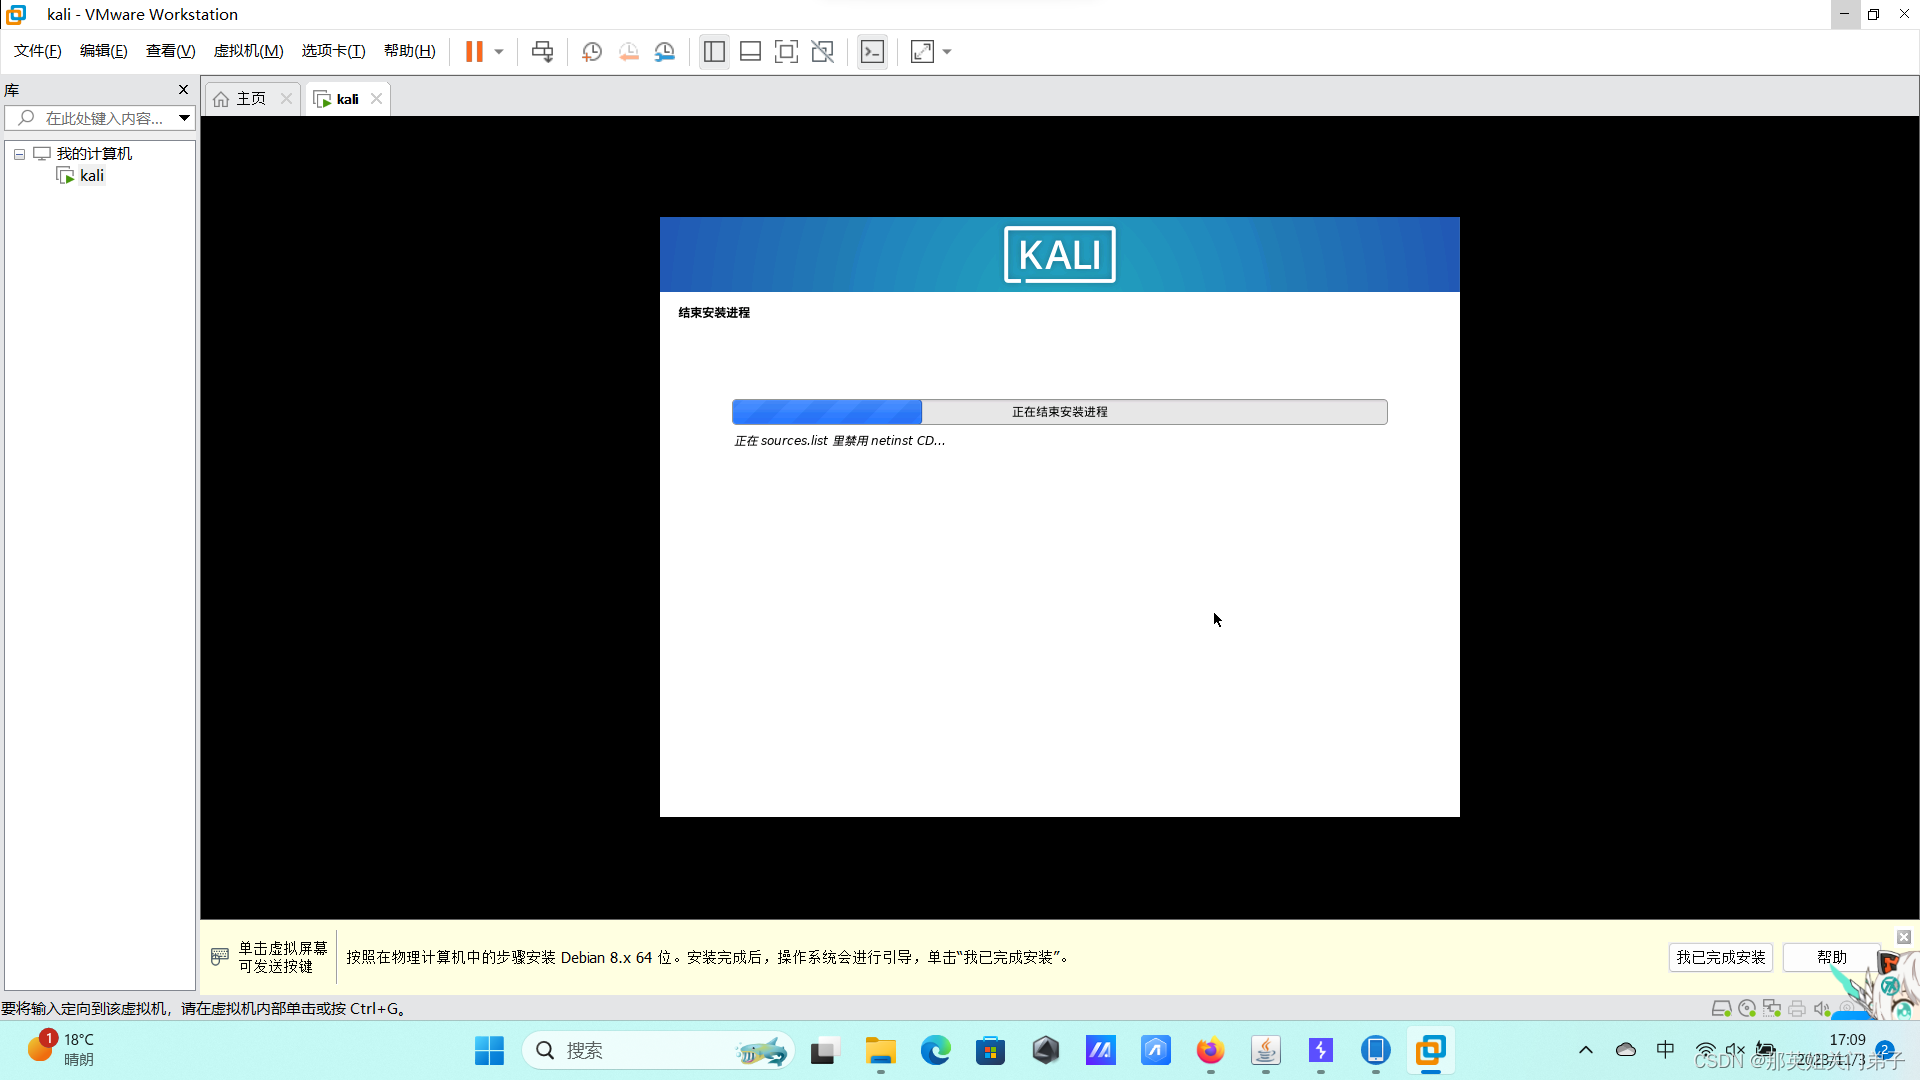Open the snapshot manager

coord(665,51)
